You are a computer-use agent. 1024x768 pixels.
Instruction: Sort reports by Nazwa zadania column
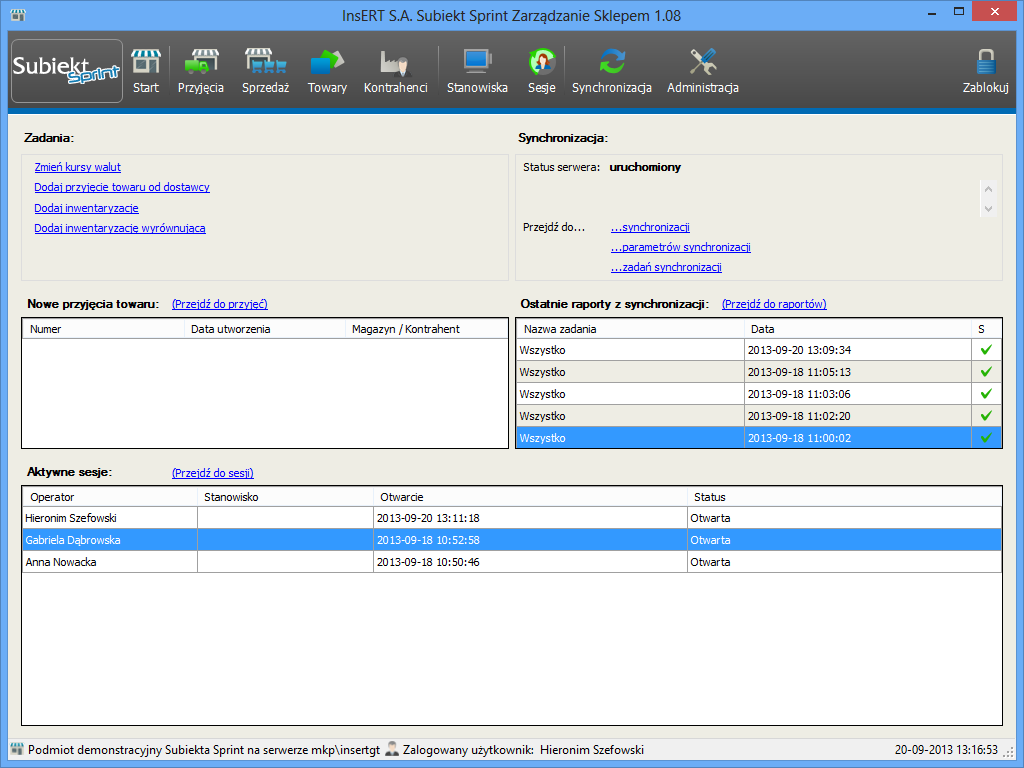(630, 329)
